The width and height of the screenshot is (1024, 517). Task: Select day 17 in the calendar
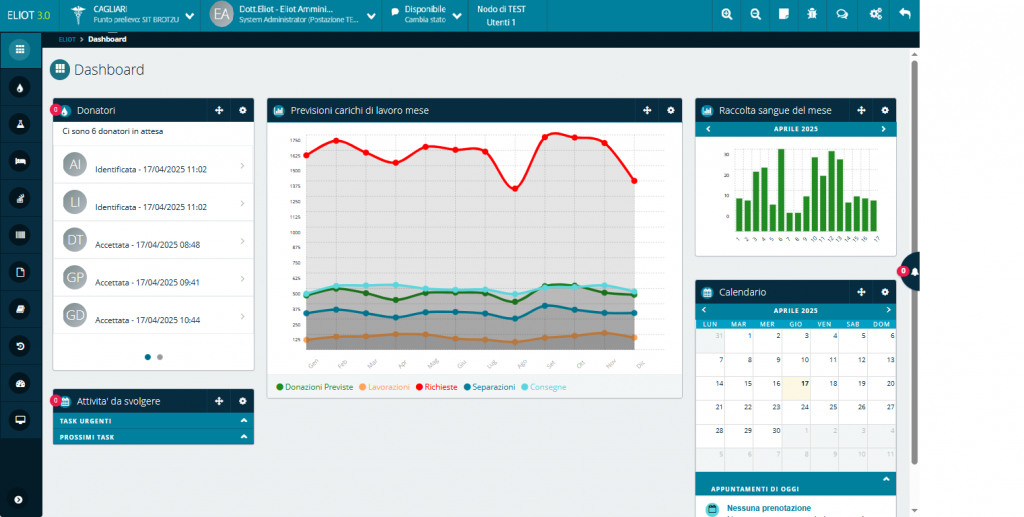click(804, 383)
